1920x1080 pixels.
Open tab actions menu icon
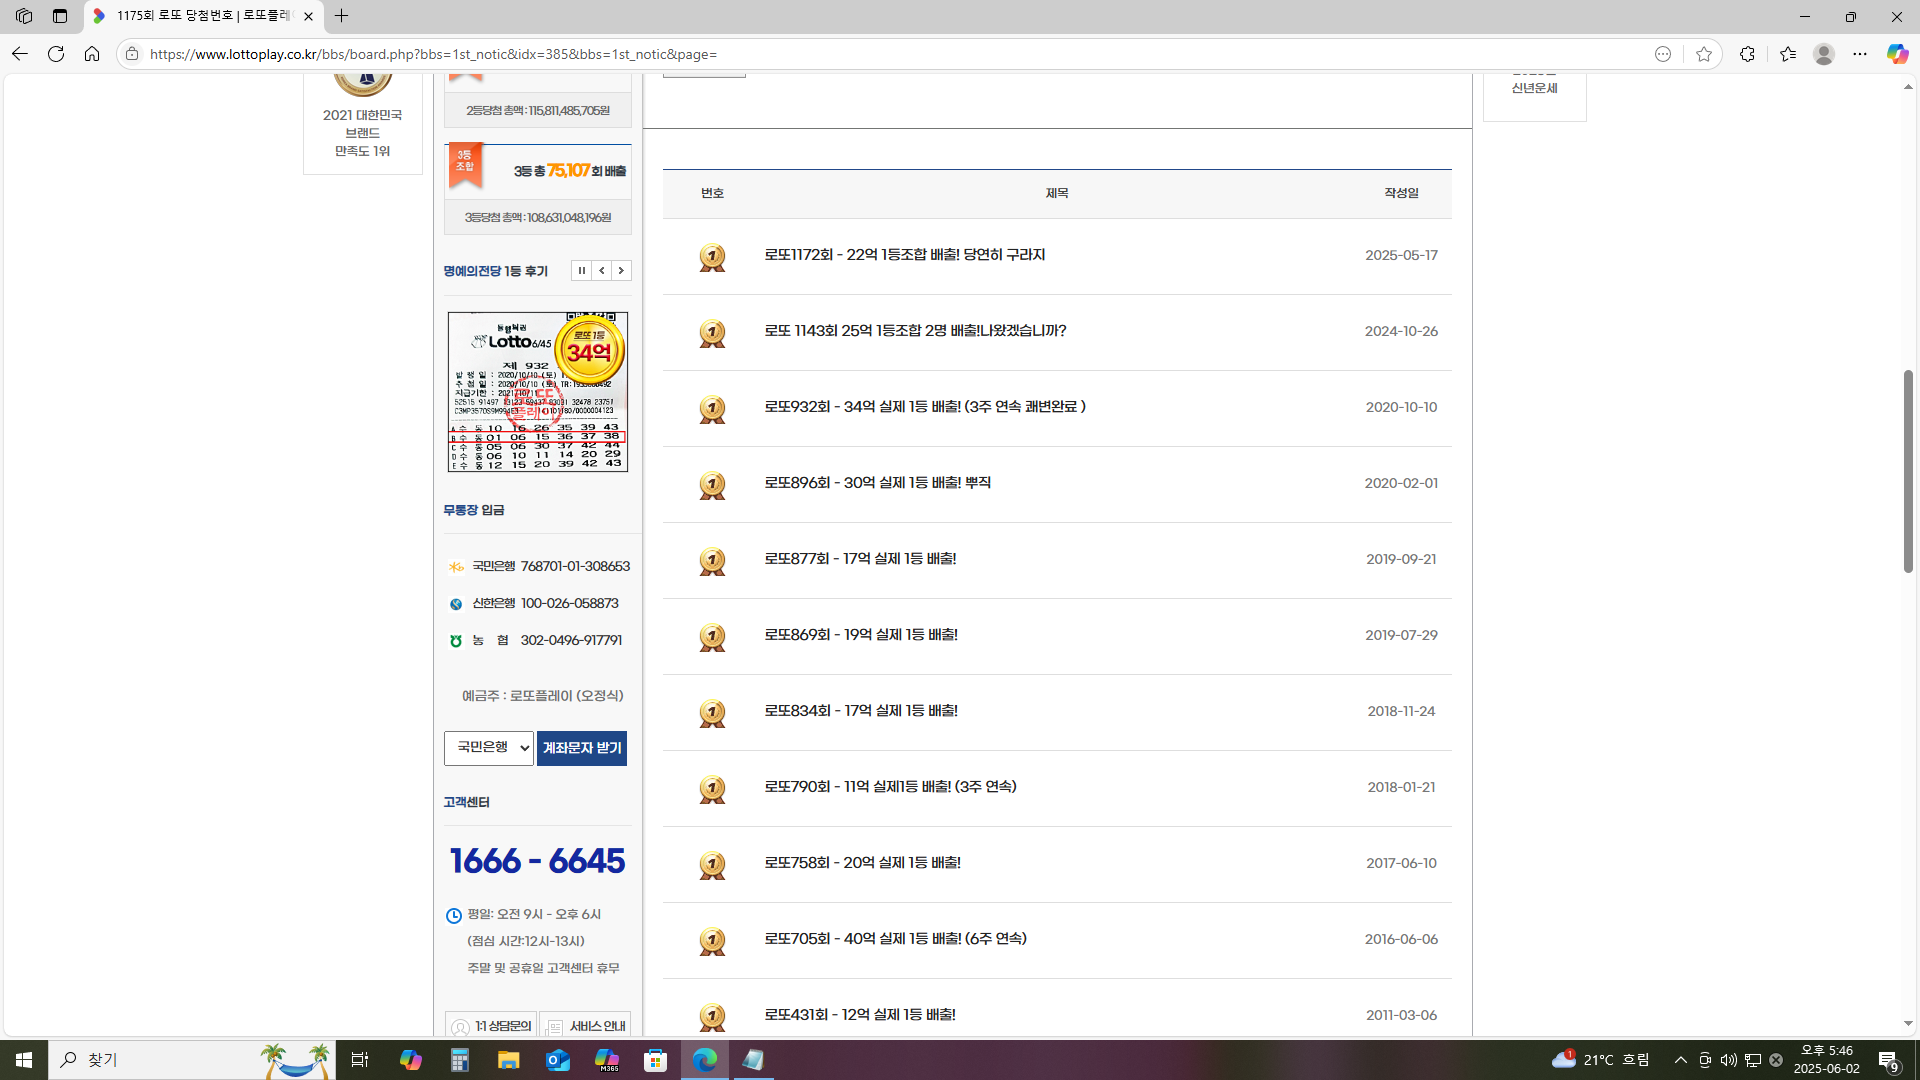(x=60, y=16)
